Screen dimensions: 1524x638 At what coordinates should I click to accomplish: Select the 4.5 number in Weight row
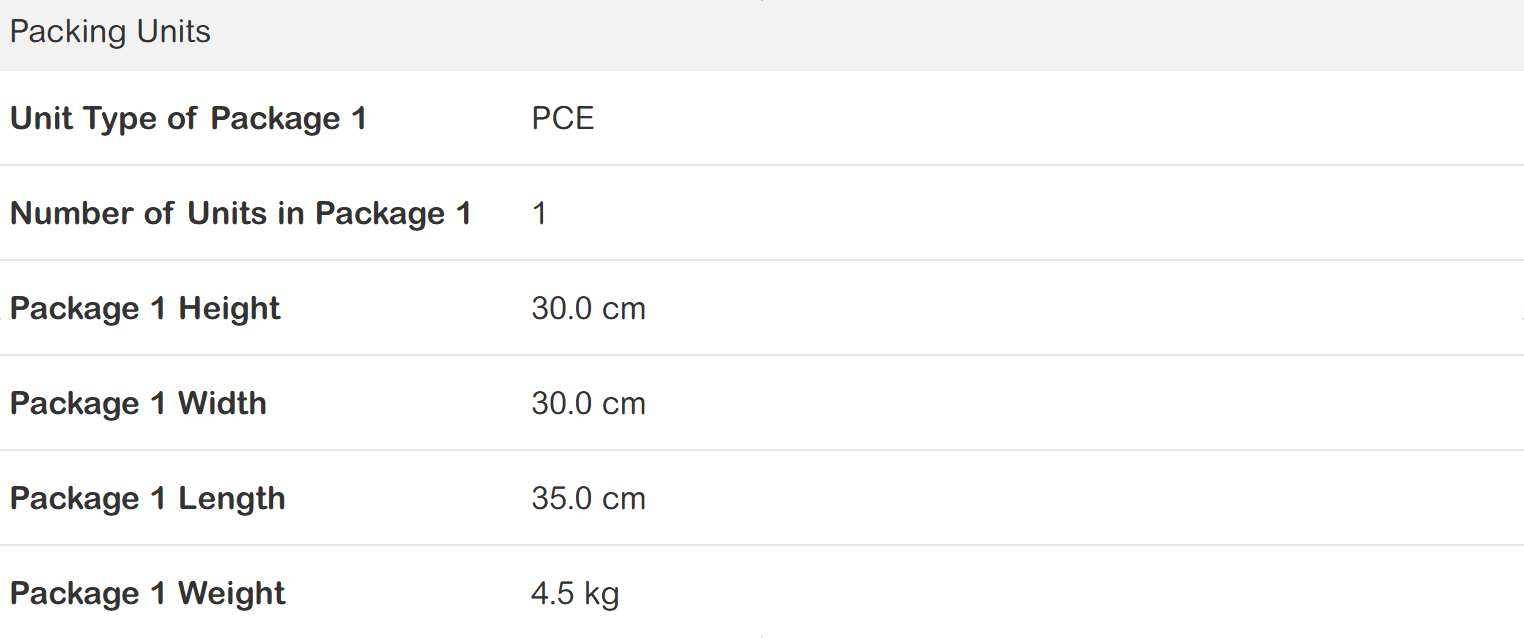pyautogui.click(x=551, y=594)
